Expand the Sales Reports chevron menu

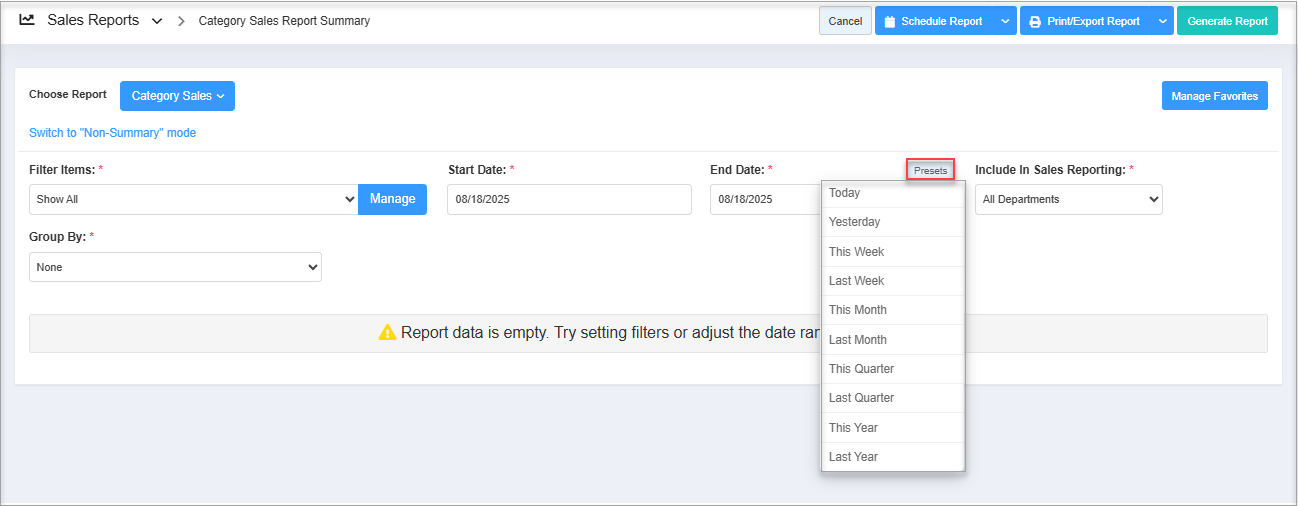click(x=157, y=21)
